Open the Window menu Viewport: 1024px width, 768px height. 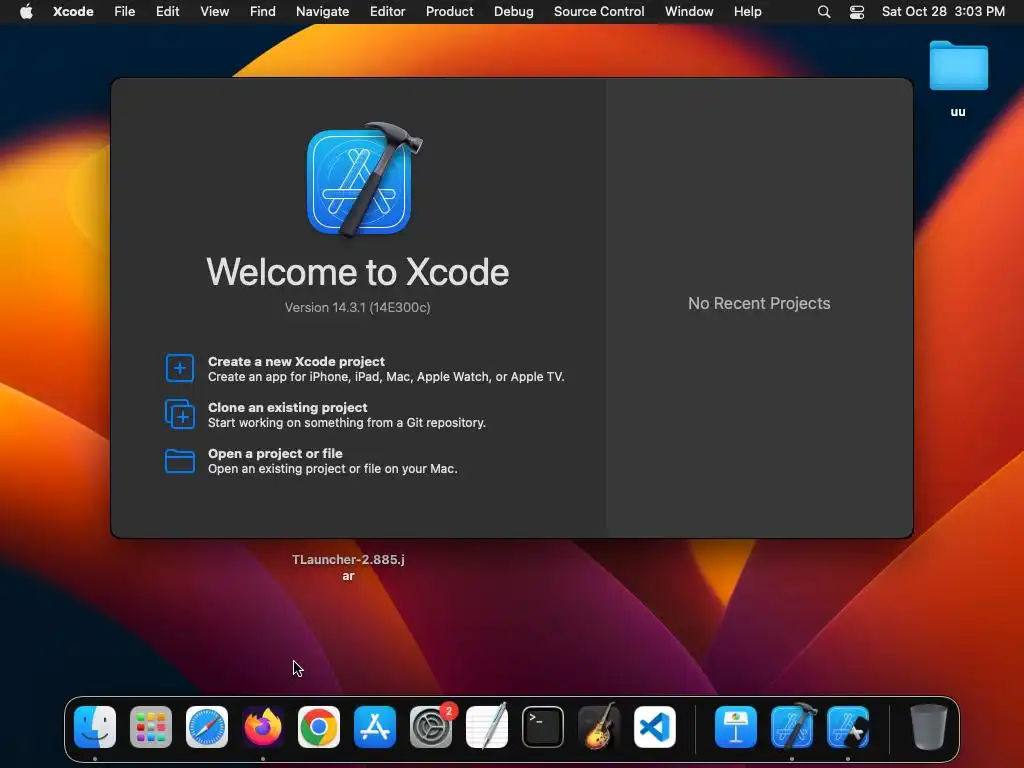click(689, 11)
